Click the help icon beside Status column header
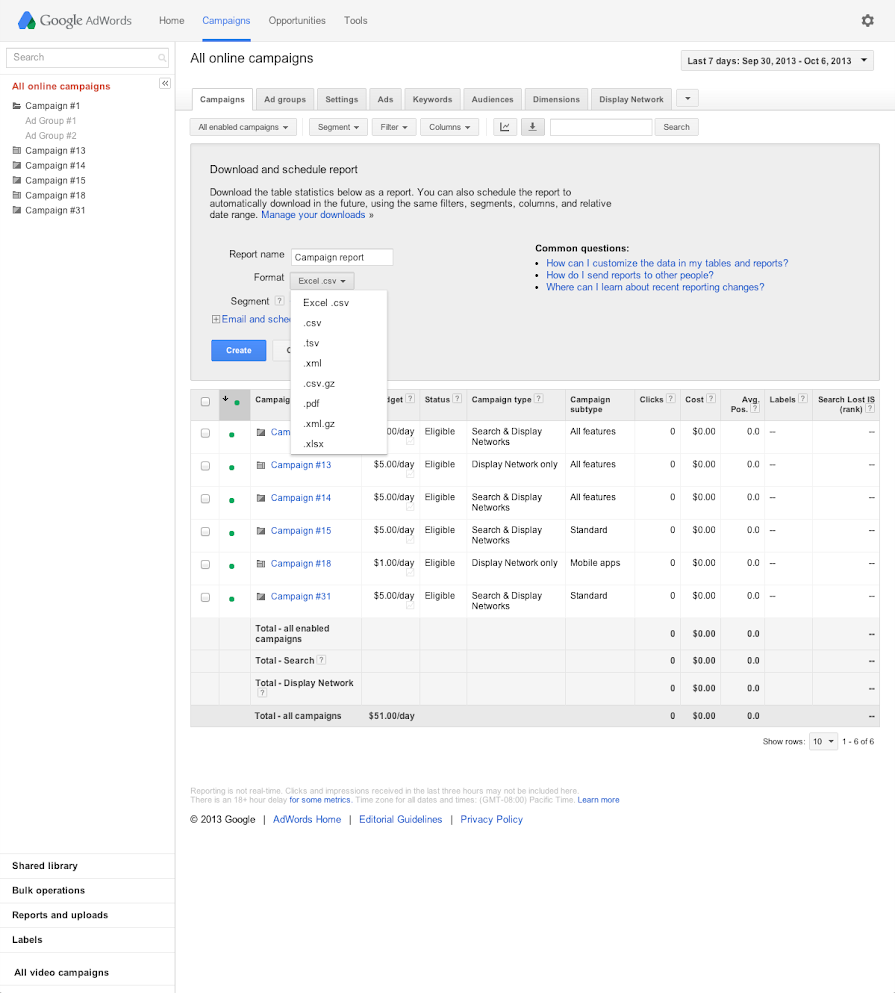The width and height of the screenshot is (895, 993). 457,399
